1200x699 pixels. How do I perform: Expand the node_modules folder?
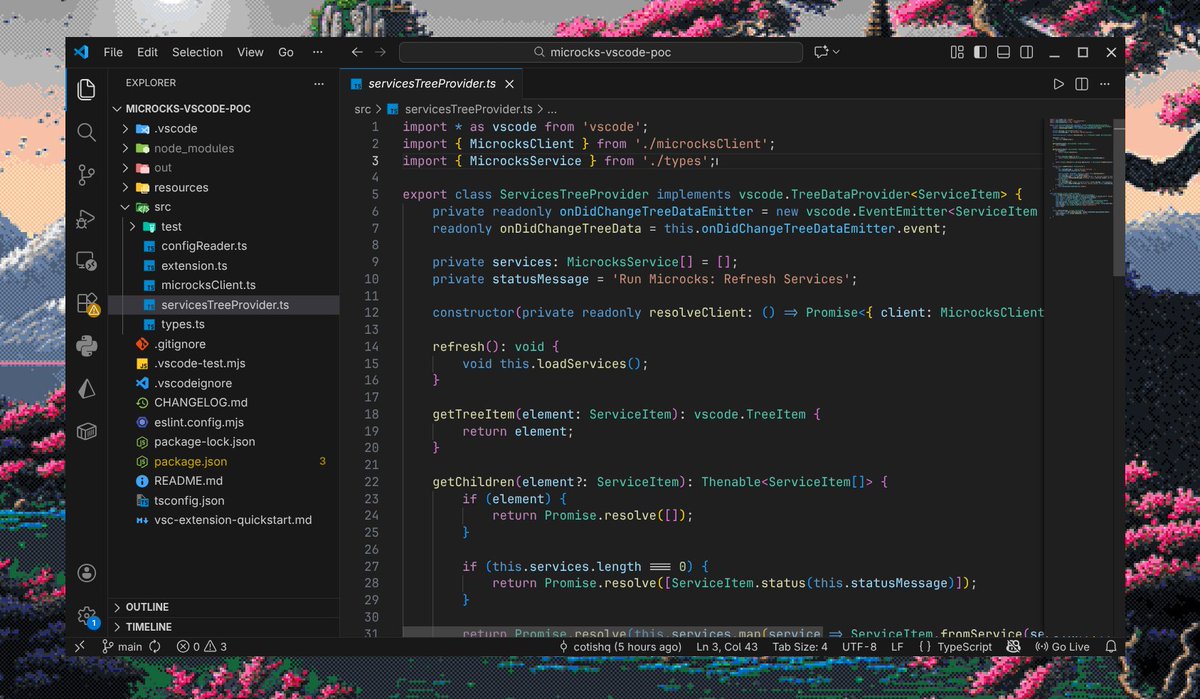click(125, 148)
